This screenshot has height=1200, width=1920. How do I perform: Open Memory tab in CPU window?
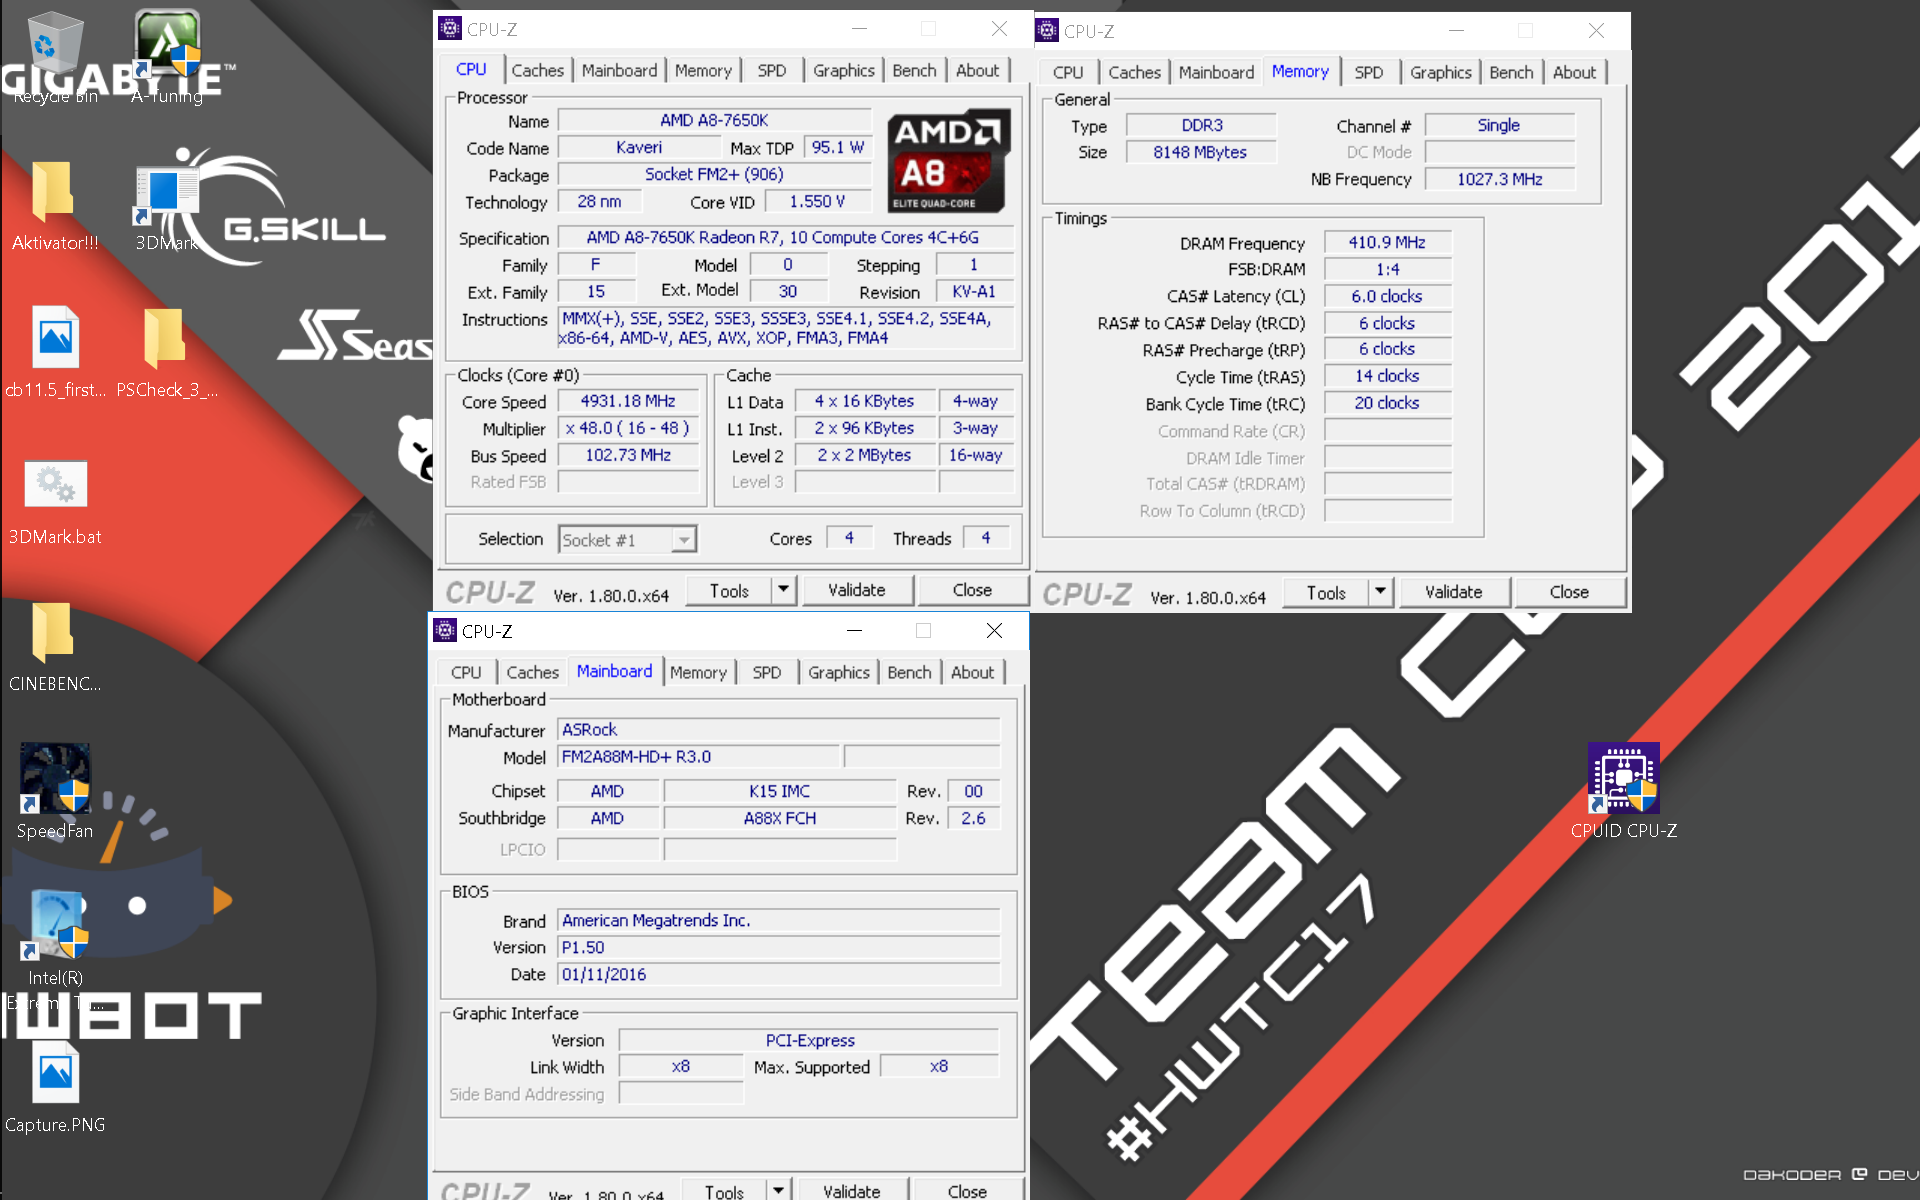[703, 70]
